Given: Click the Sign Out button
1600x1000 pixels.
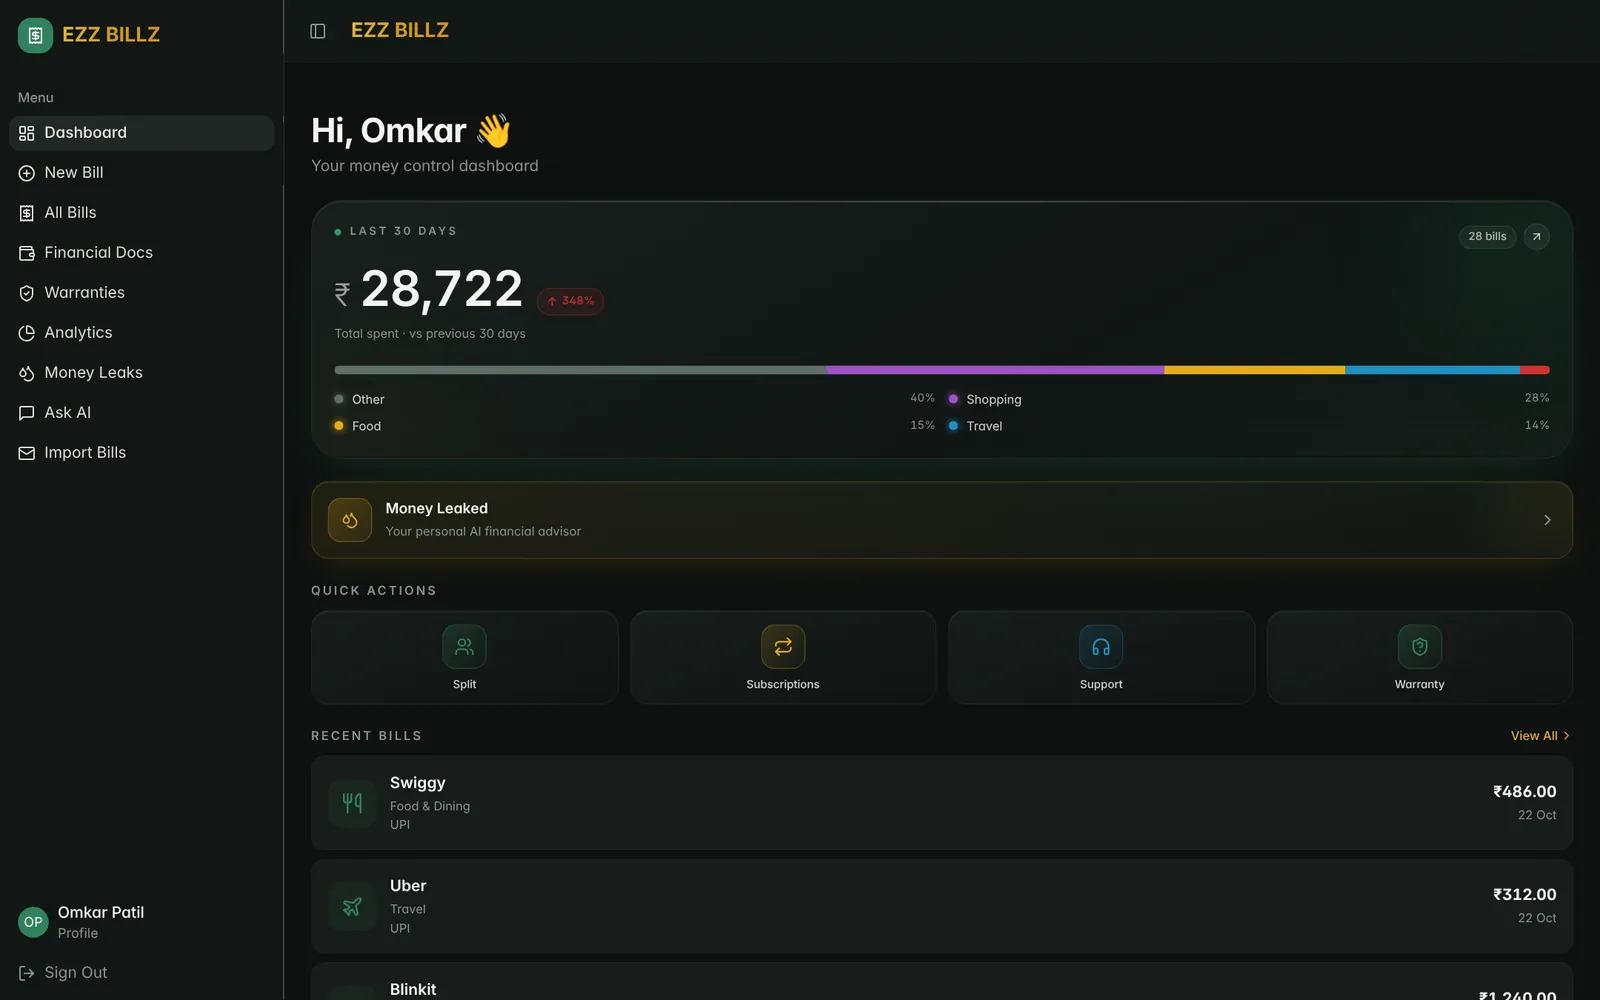Looking at the screenshot, I should click(141, 973).
